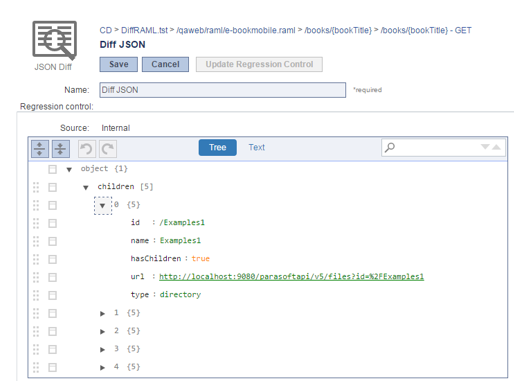
Task: Switch to the Text view tab
Action: 256,147
